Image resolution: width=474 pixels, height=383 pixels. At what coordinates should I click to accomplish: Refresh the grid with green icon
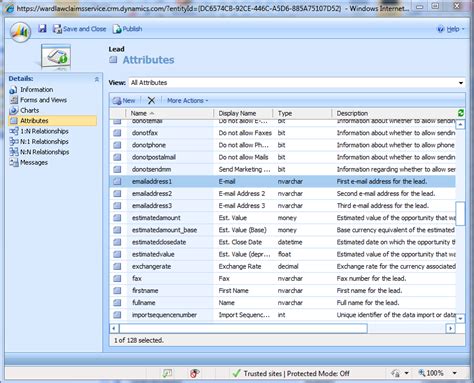click(461, 113)
